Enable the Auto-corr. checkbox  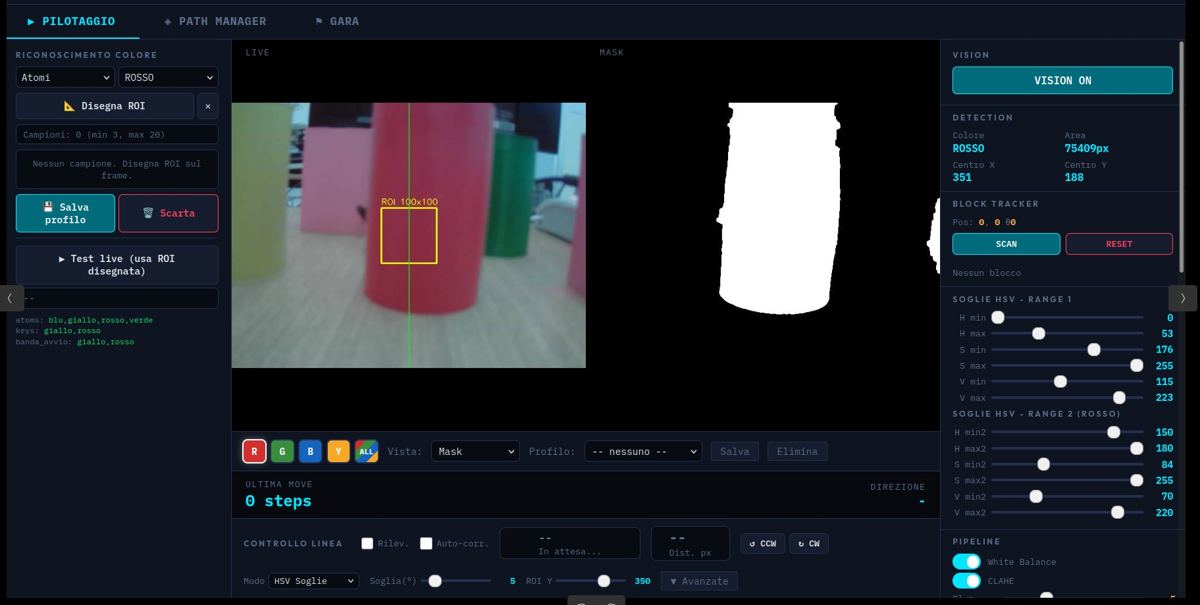[x=426, y=544]
